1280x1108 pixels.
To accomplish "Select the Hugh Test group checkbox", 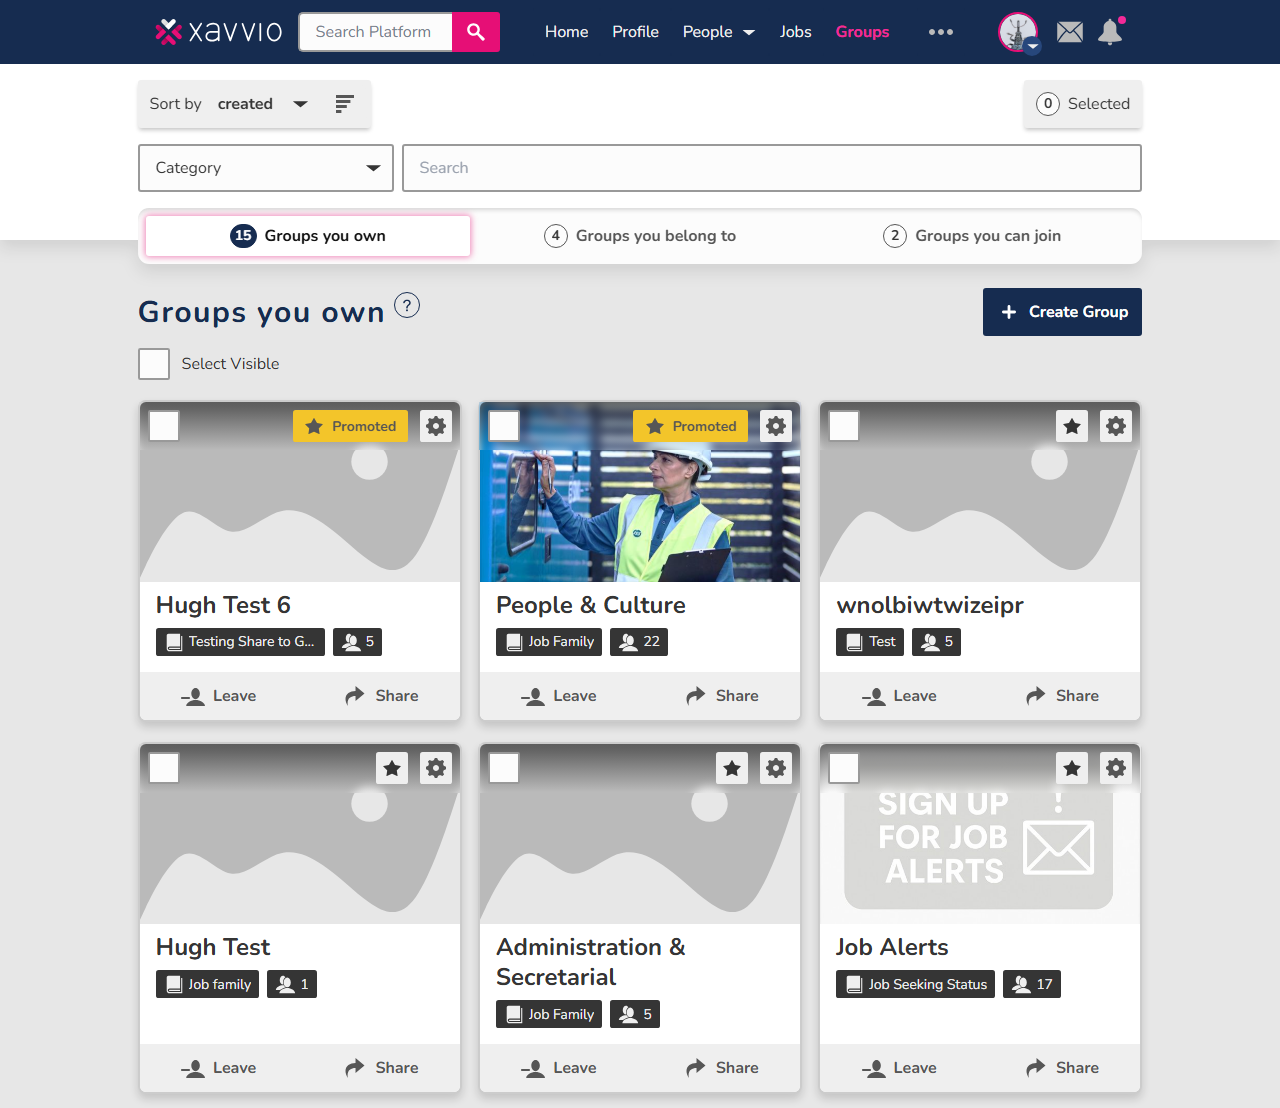I will tap(164, 768).
